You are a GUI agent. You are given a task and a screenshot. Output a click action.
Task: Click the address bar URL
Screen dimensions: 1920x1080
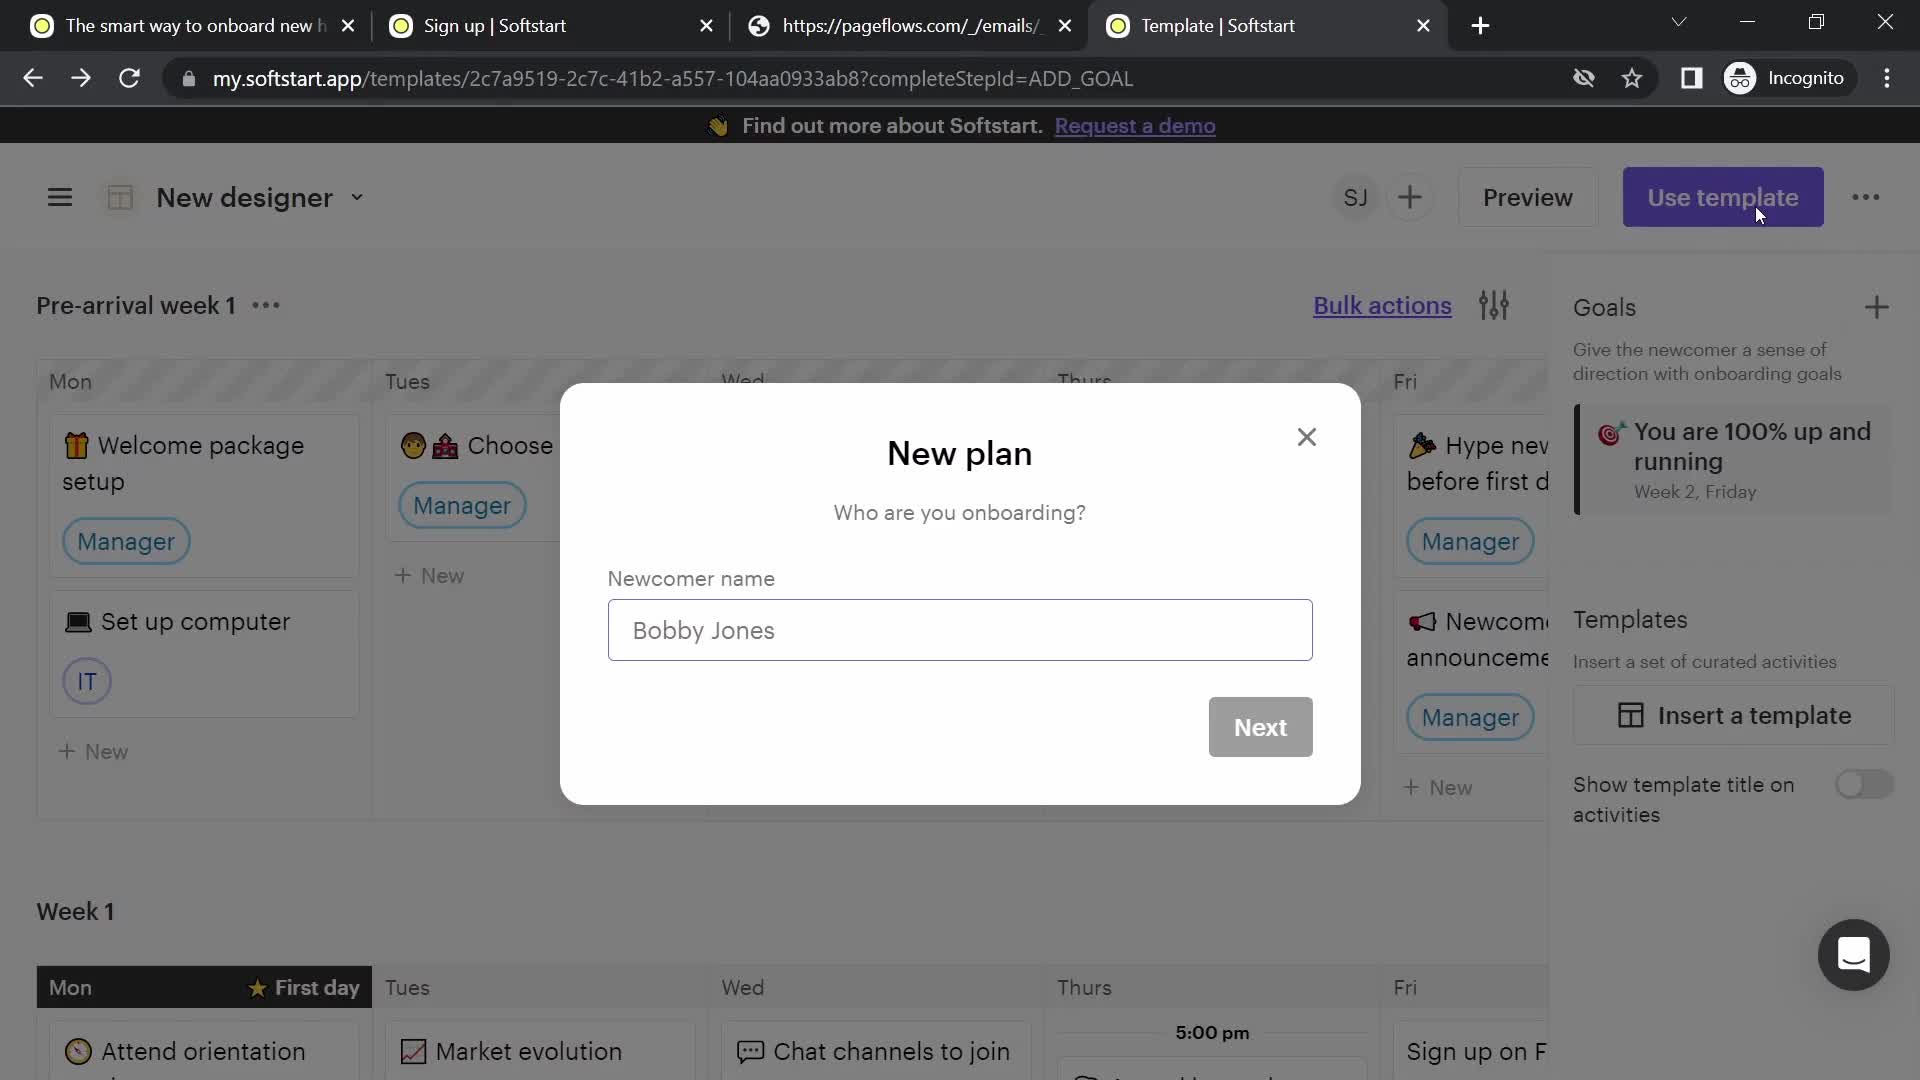coord(672,78)
